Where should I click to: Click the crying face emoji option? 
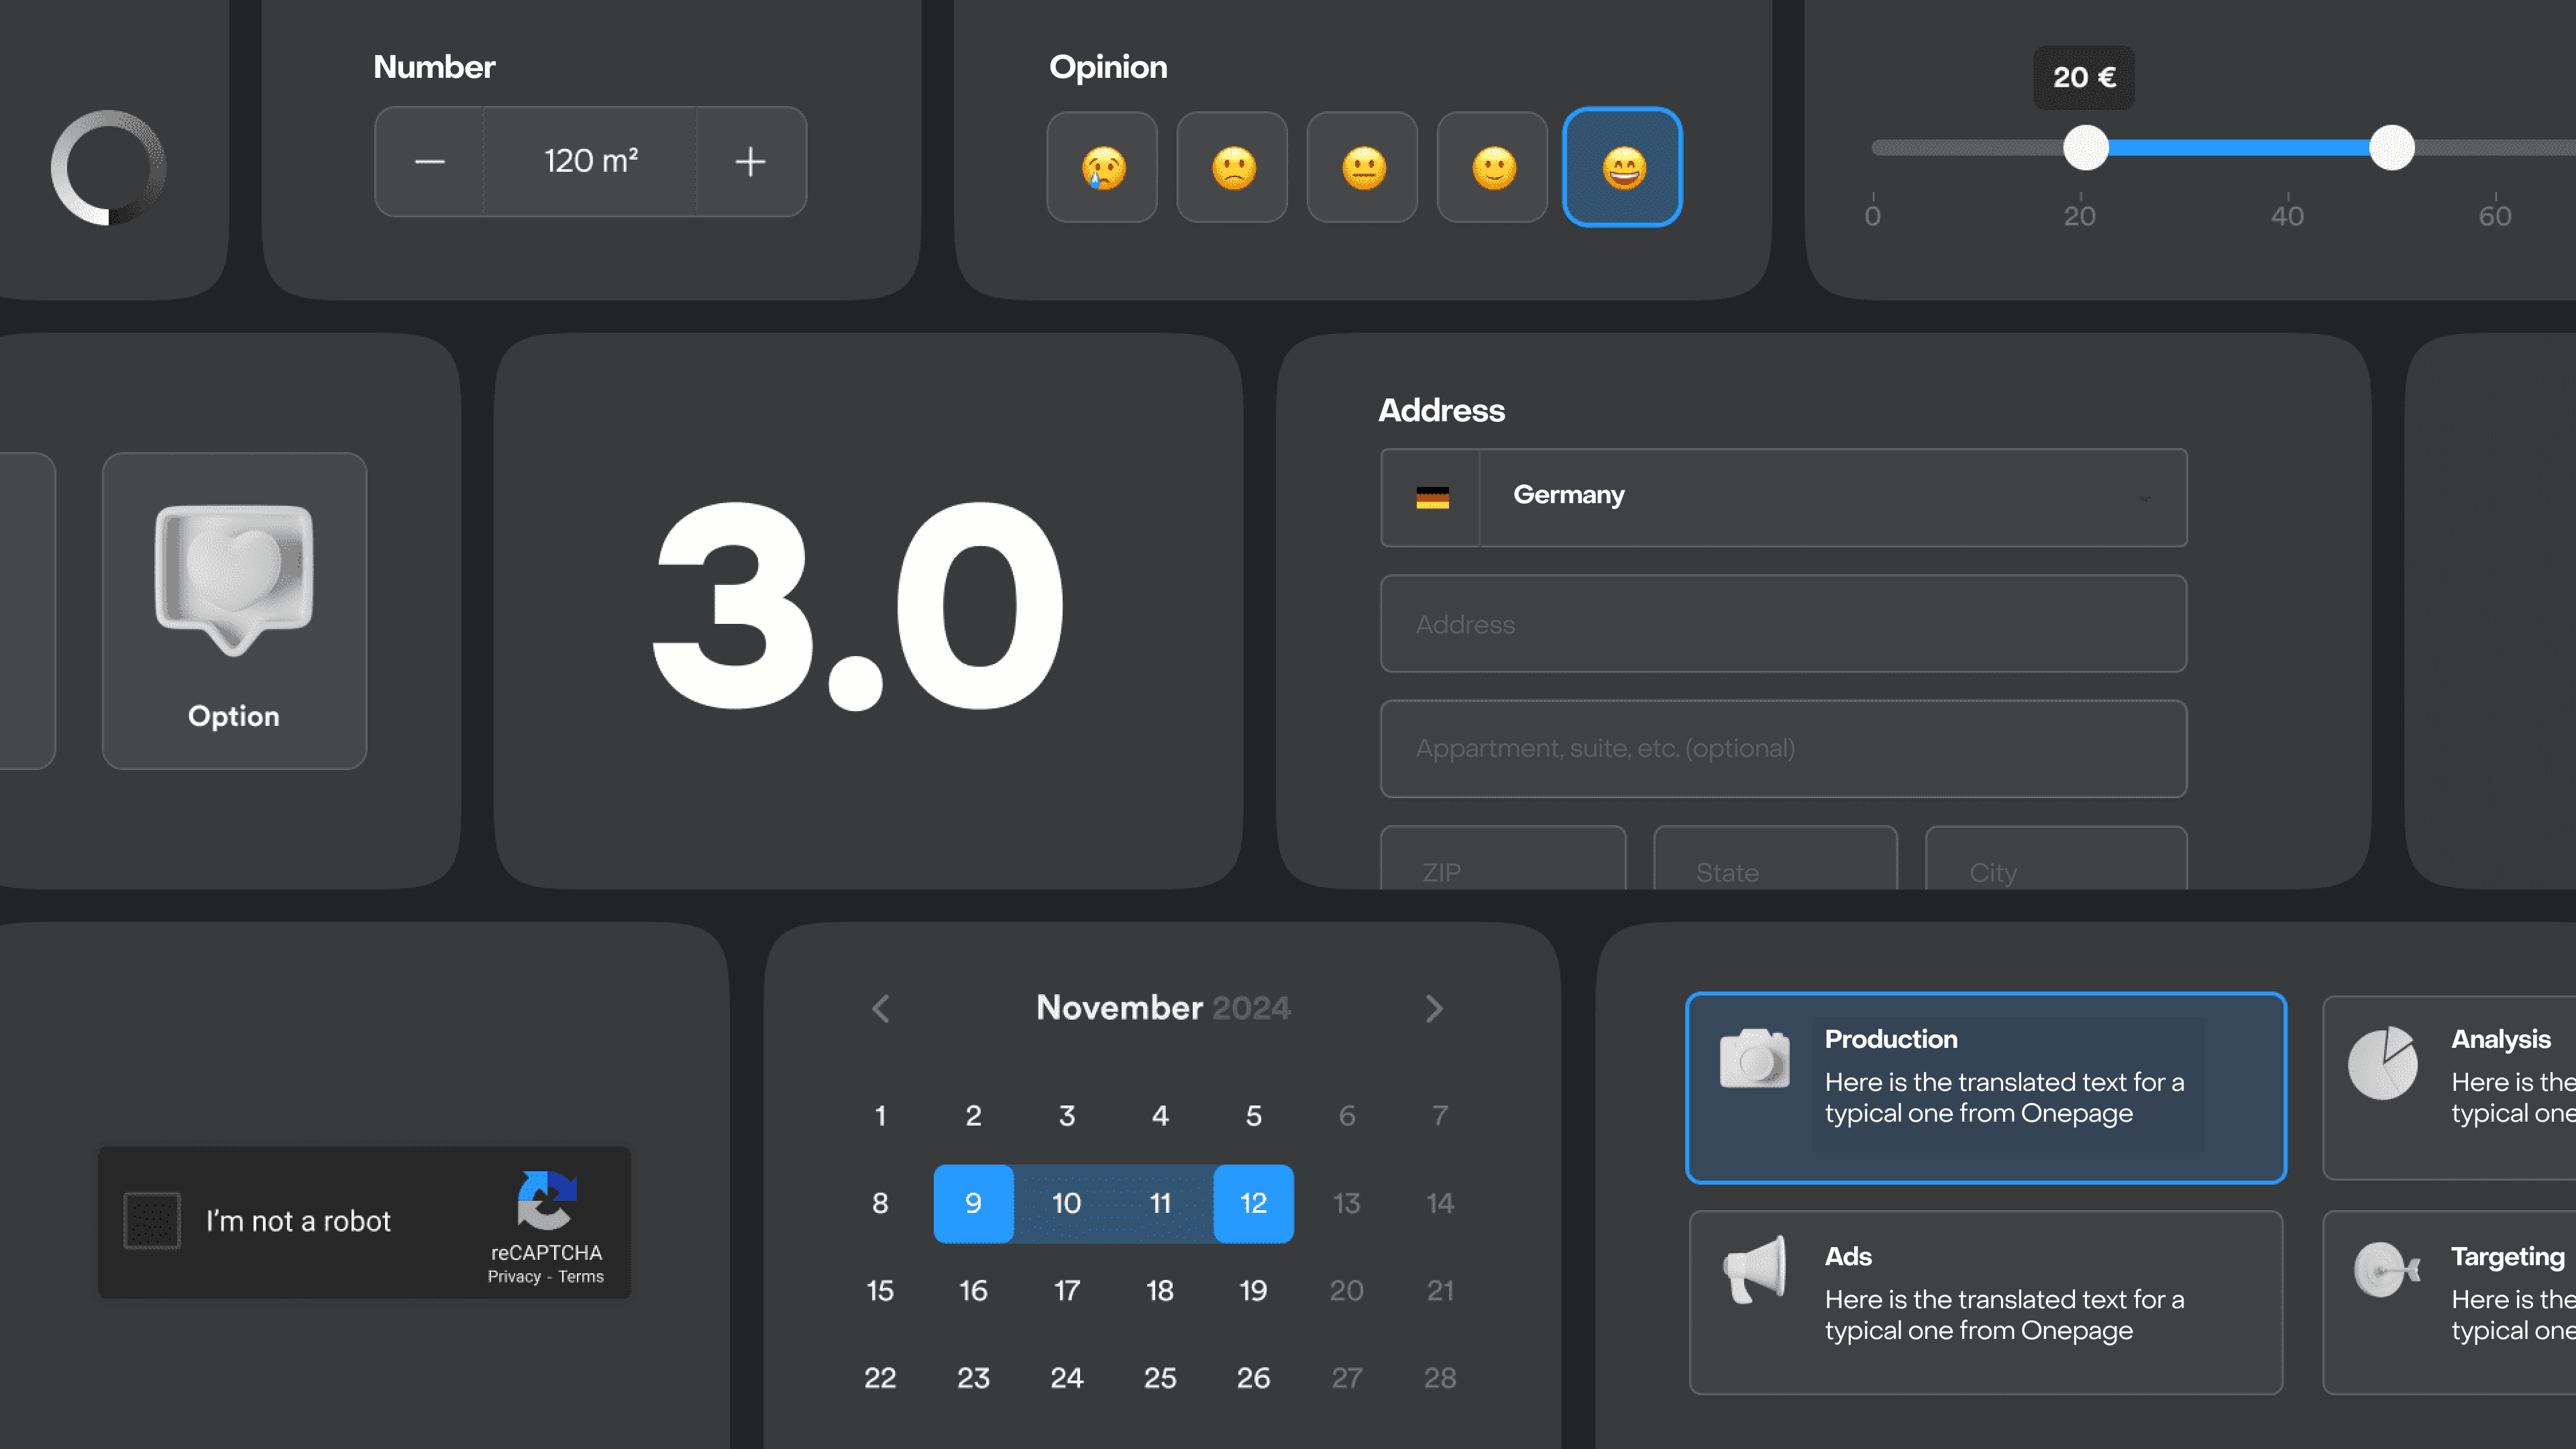click(1102, 167)
